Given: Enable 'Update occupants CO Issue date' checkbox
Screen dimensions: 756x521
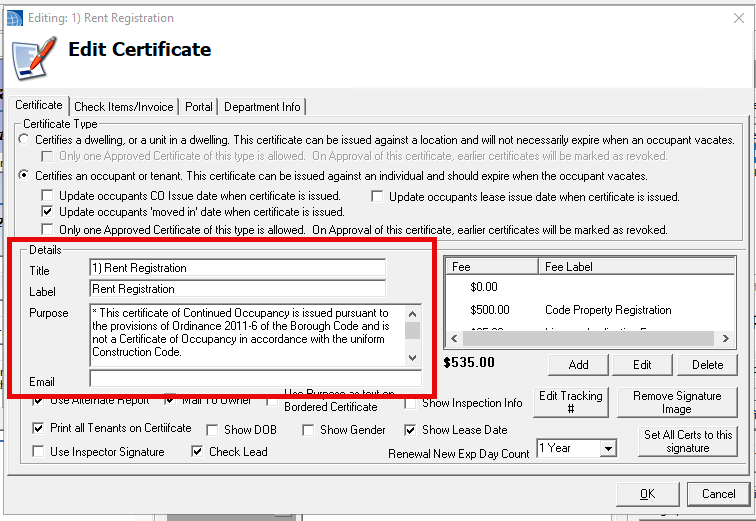Looking at the screenshot, I should (48, 196).
